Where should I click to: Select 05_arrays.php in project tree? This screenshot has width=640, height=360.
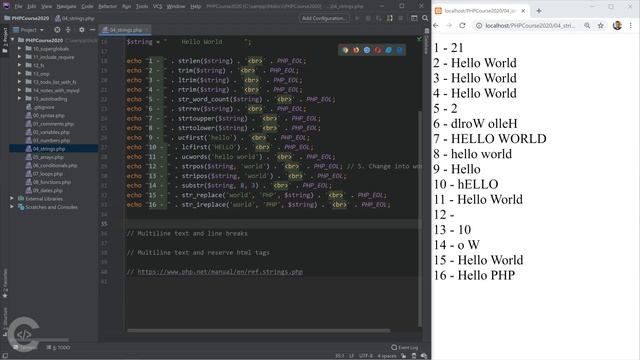pos(48,157)
